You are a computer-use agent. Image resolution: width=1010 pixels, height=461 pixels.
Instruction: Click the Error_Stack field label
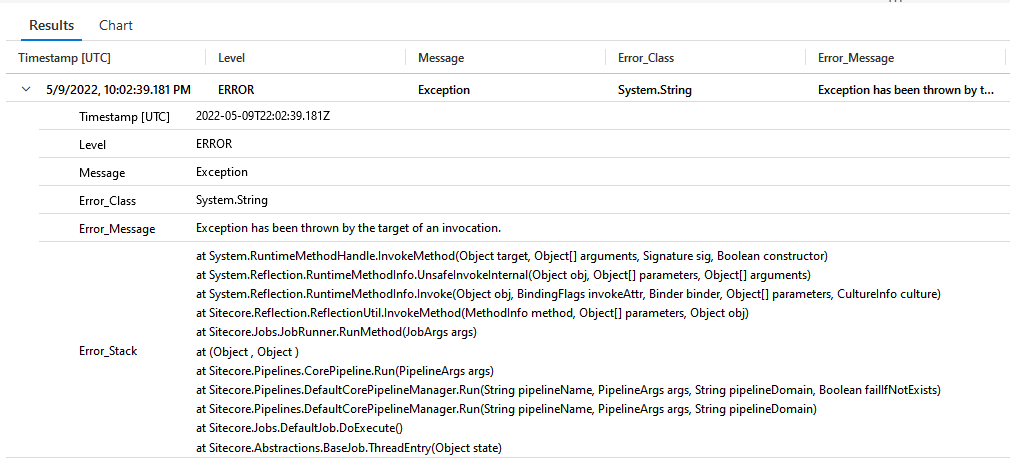pyautogui.click(x=109, y=351)
